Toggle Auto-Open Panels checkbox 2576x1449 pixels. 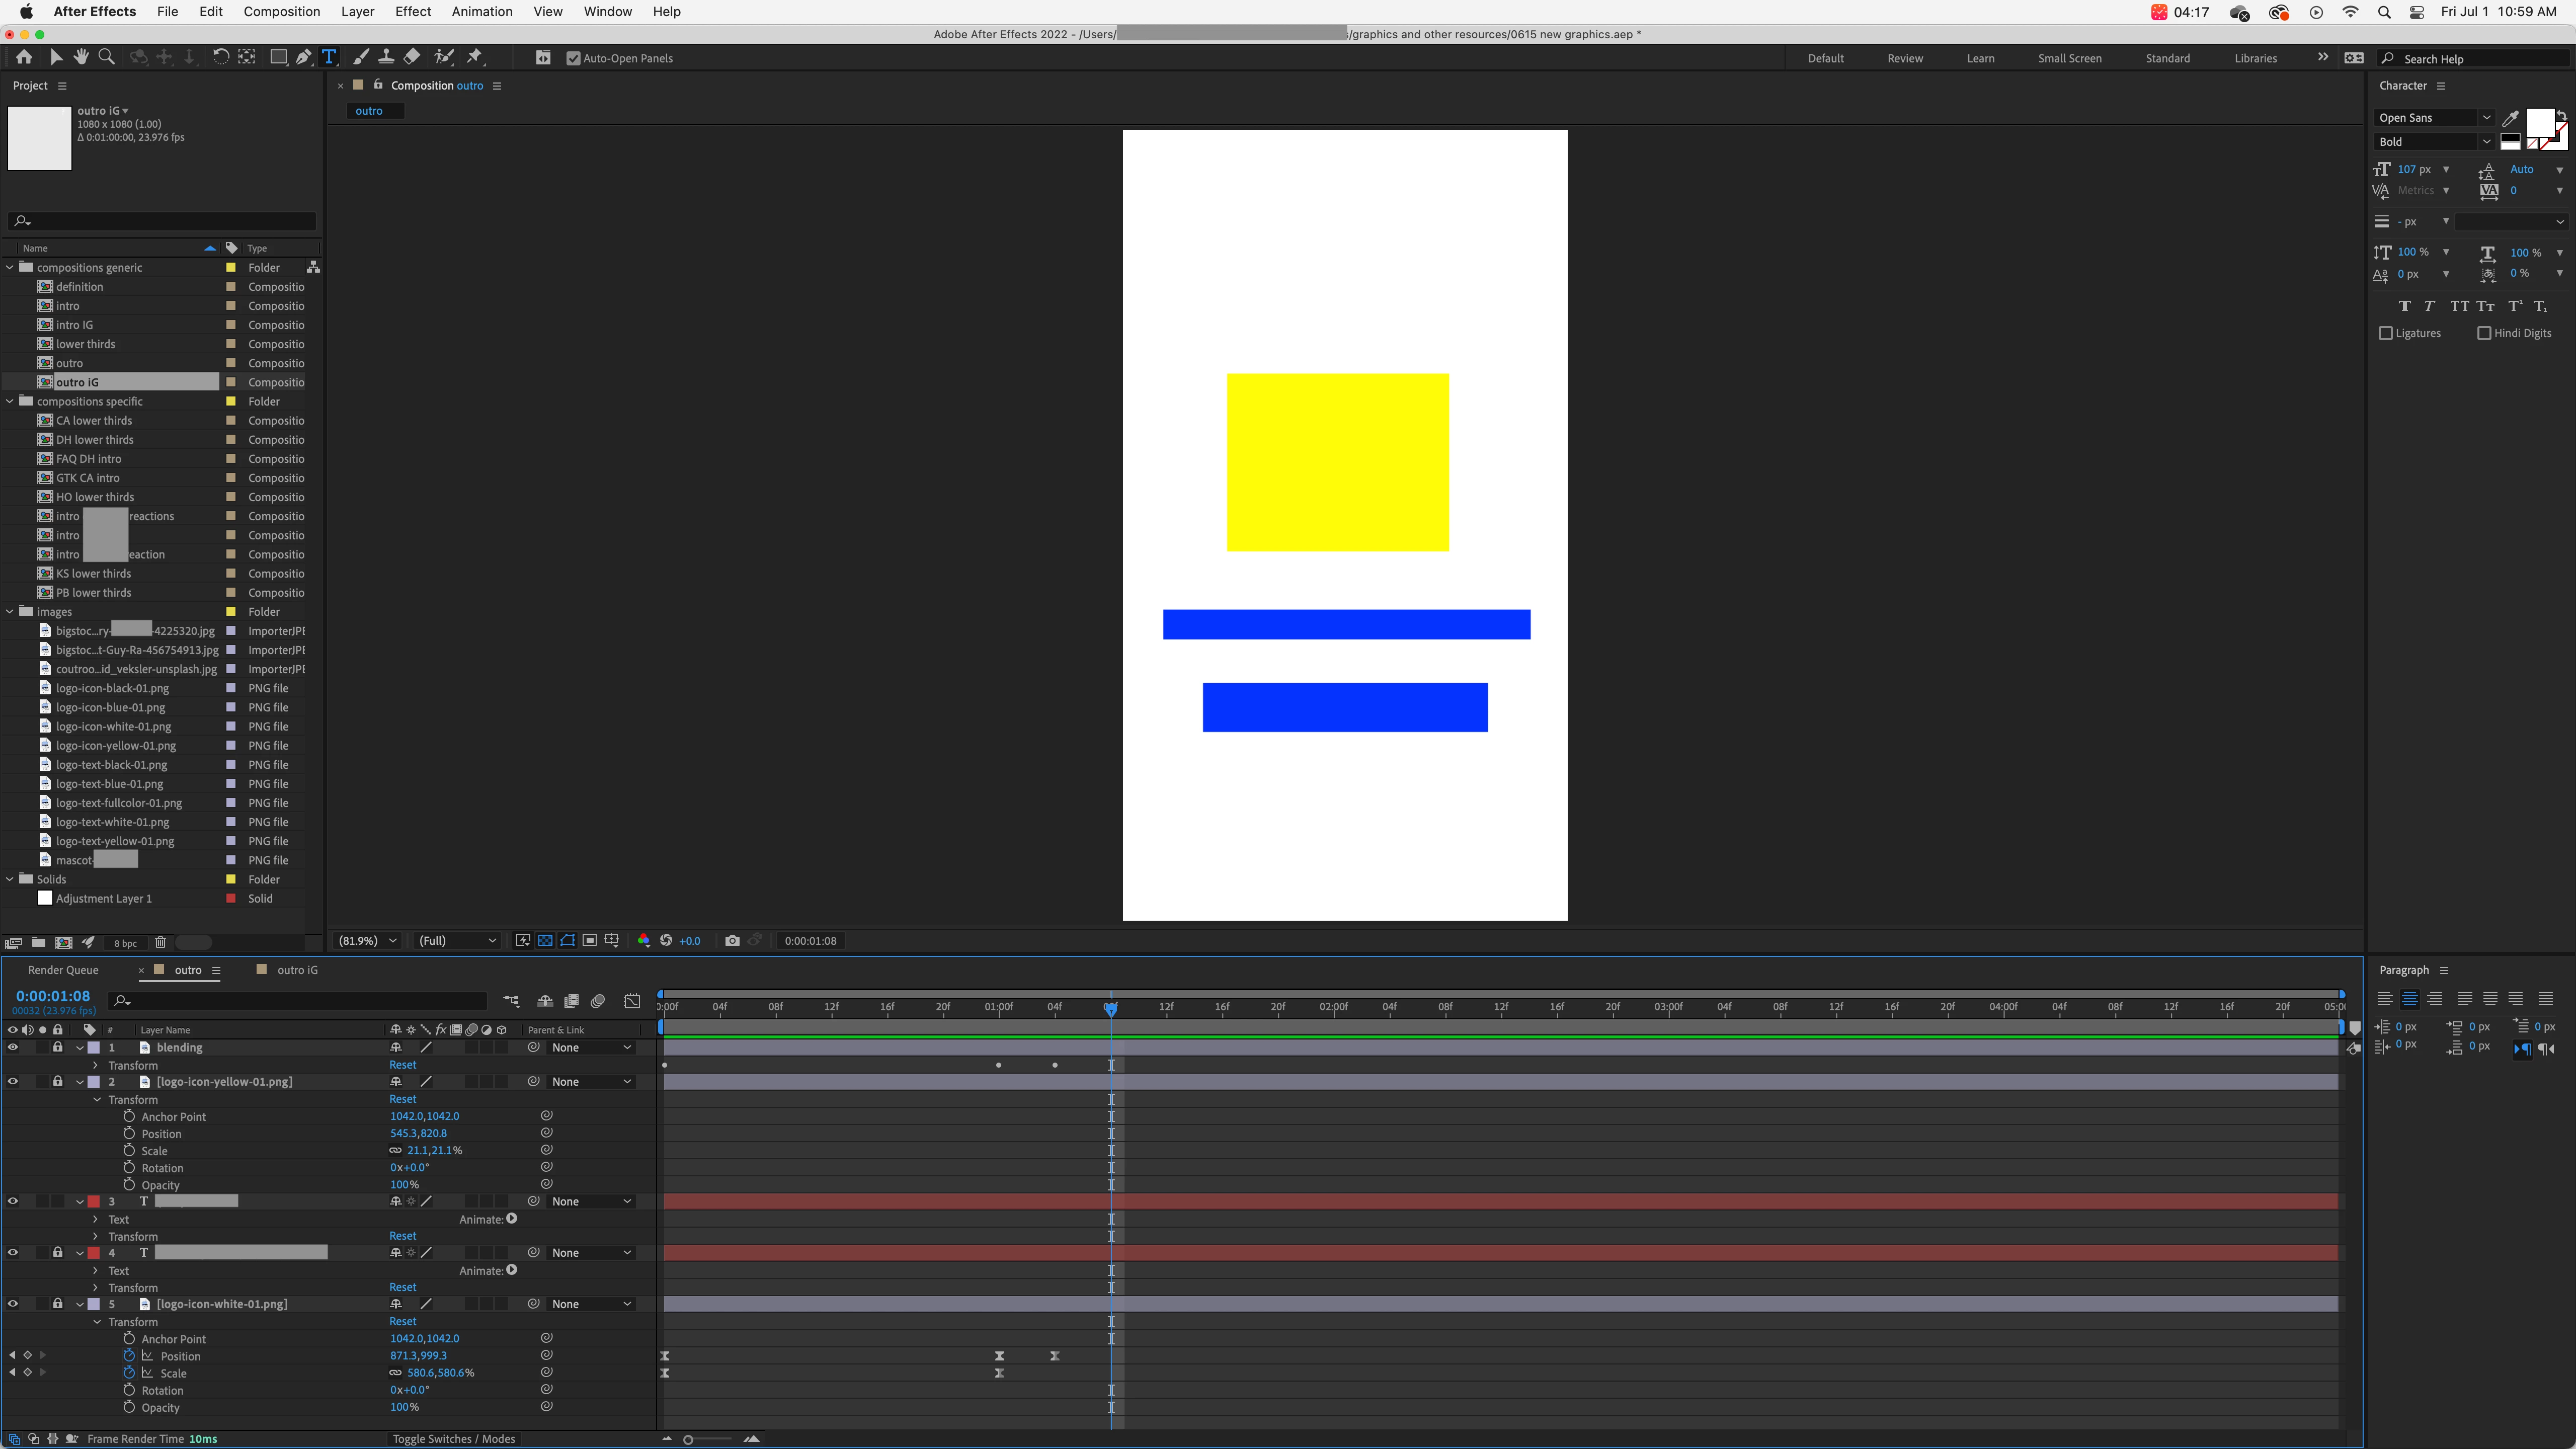573,58
